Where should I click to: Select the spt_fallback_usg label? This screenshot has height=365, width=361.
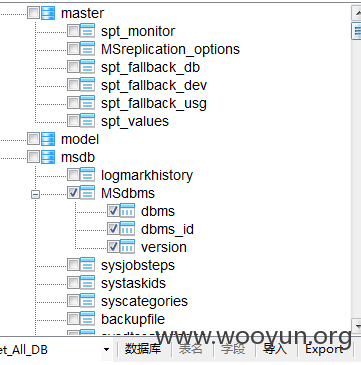pos(154,103)
